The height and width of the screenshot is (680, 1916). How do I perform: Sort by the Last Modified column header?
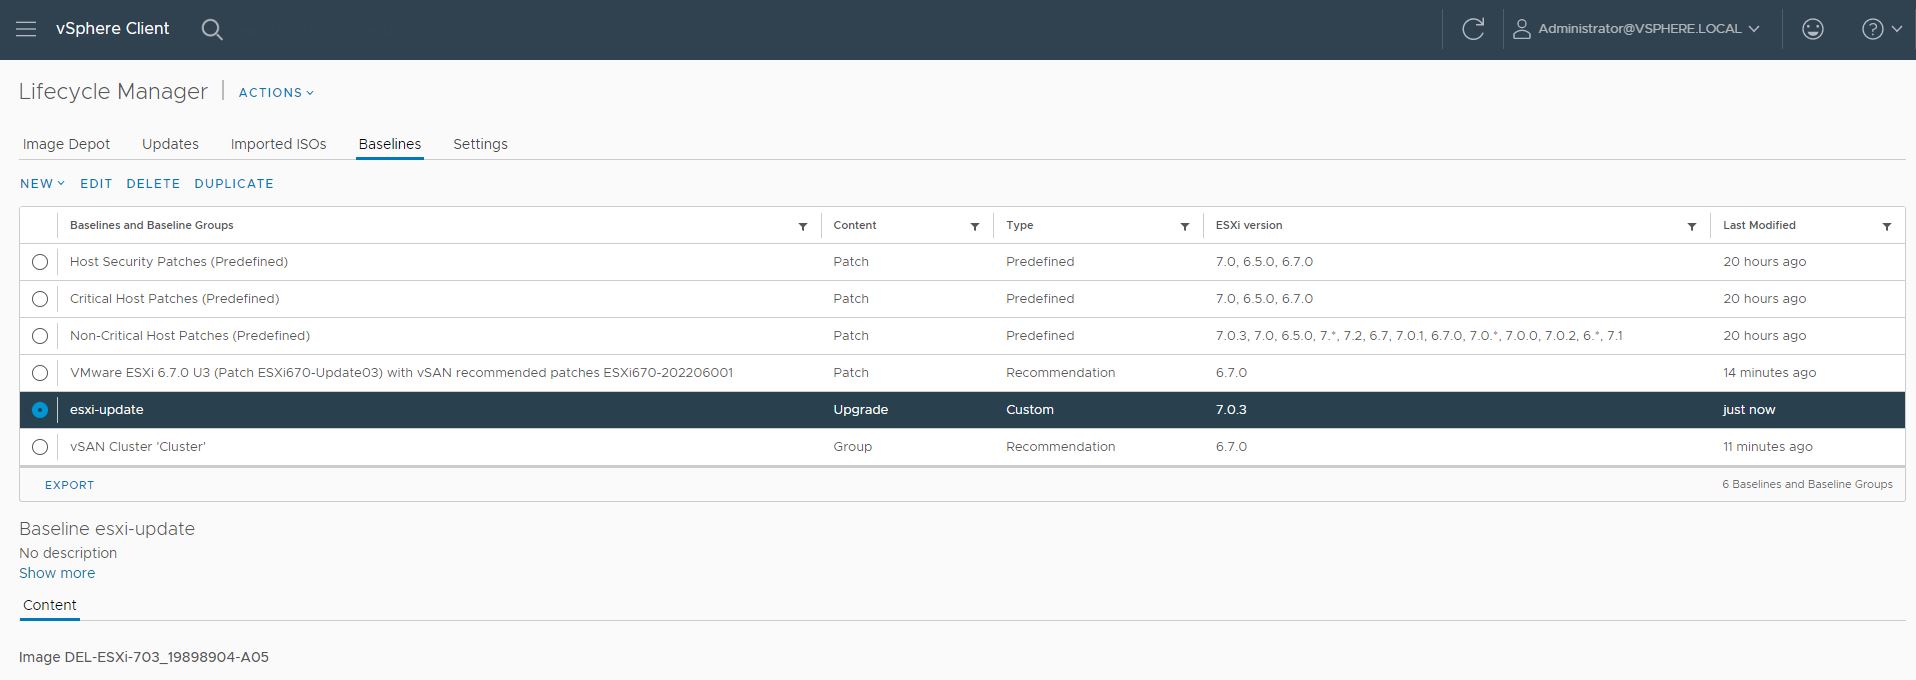pyautogui.click(x=1759, y=226)
